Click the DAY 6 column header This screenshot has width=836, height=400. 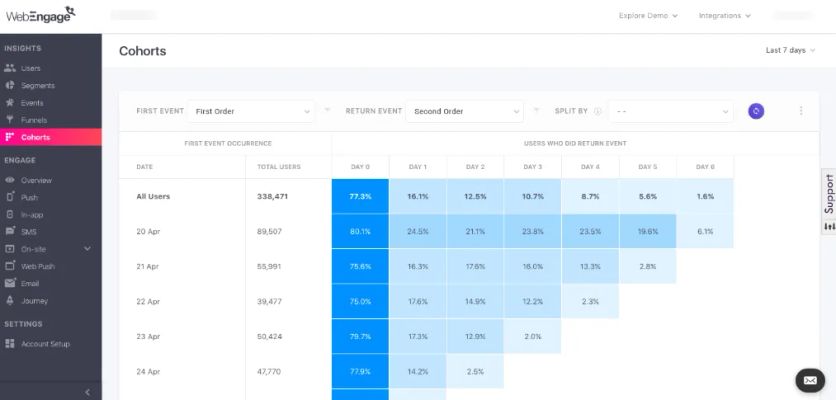pos(705,166)
